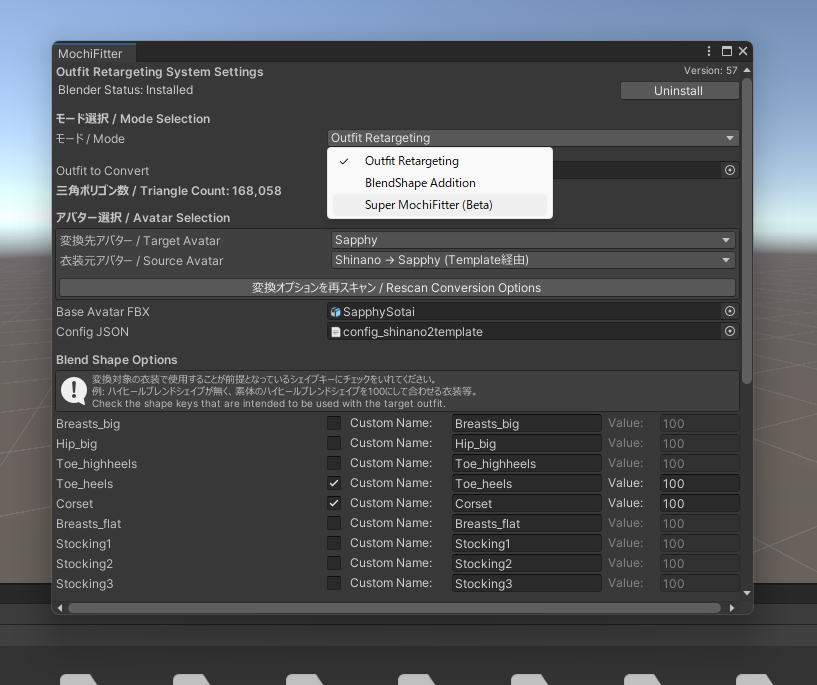Open the Mode dropdown showing Outfit Retargeting

click(533, 138)
